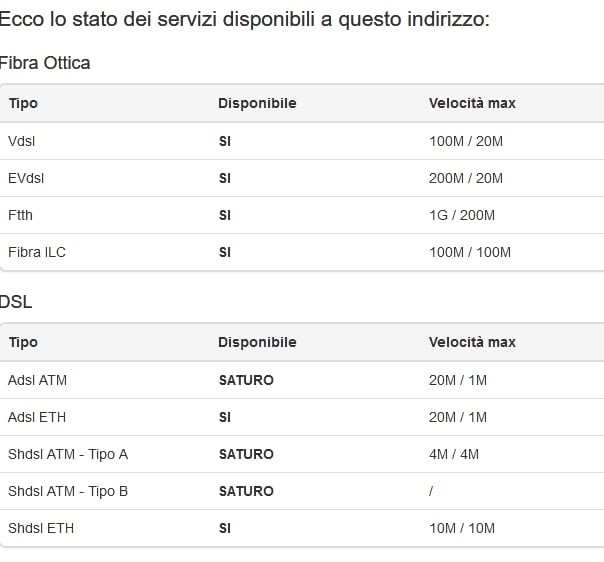604x562 pixels.
Task: Click the DSL section heading
Action: [x=16, y=302]
